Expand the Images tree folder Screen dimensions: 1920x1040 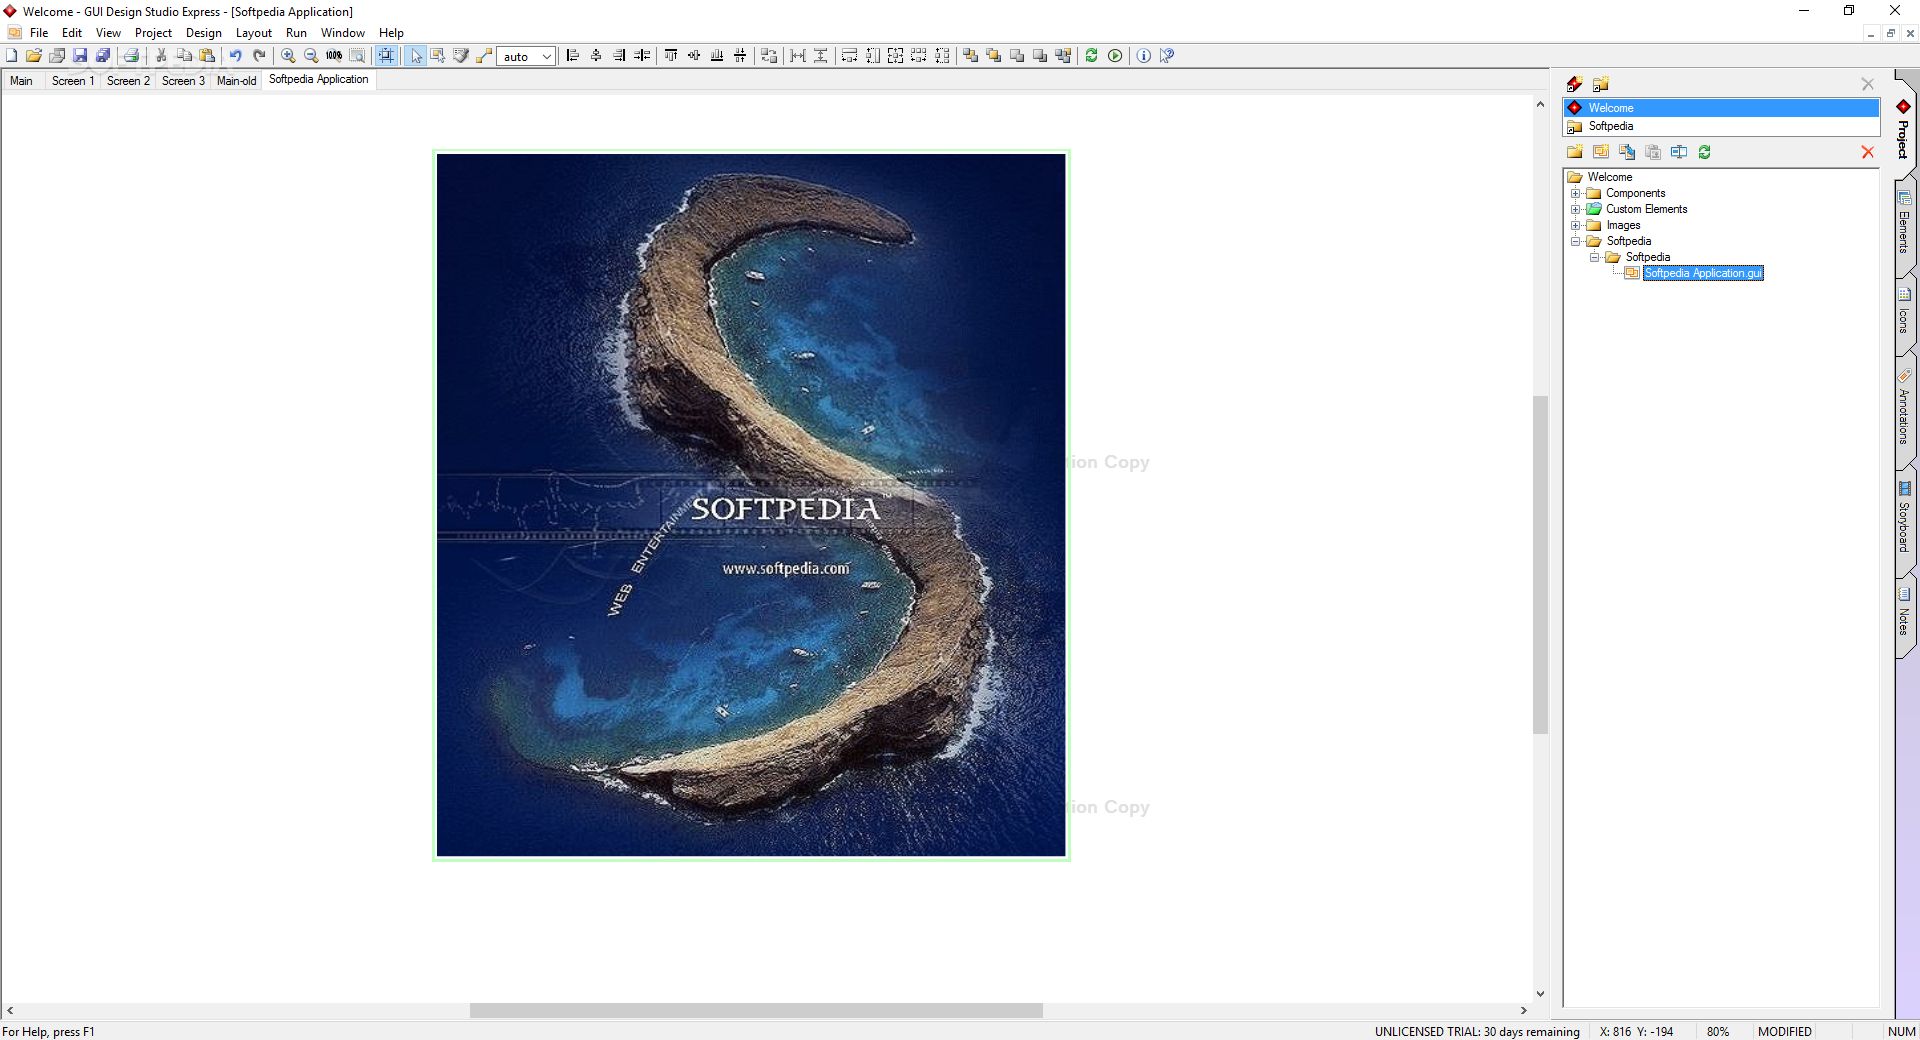[1576, 225]
